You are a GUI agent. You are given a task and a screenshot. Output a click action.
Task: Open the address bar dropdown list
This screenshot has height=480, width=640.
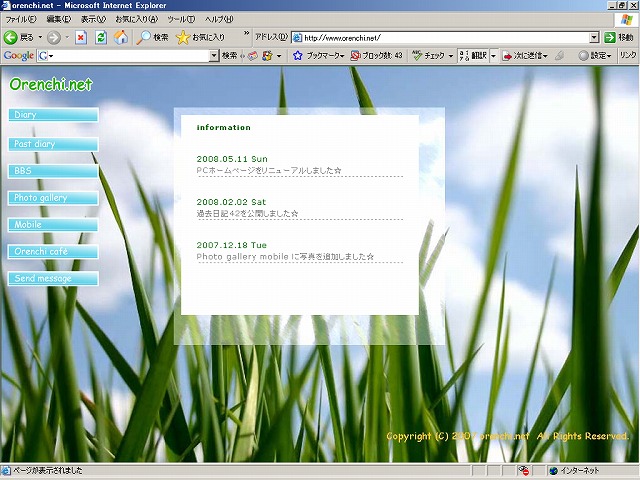(594, 38)
